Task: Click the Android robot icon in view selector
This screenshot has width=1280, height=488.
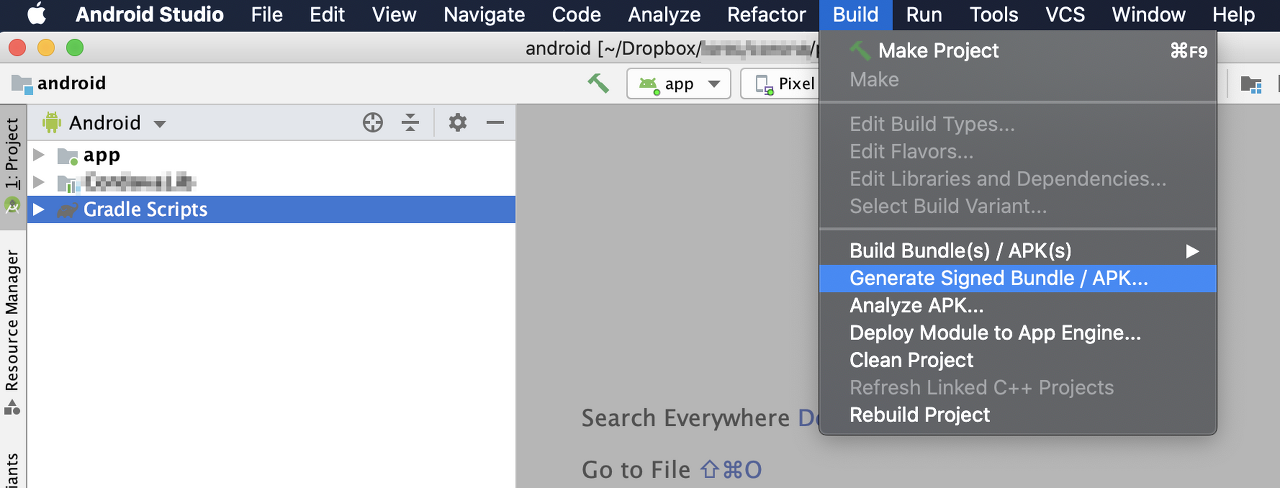Action: click(52, 123)
